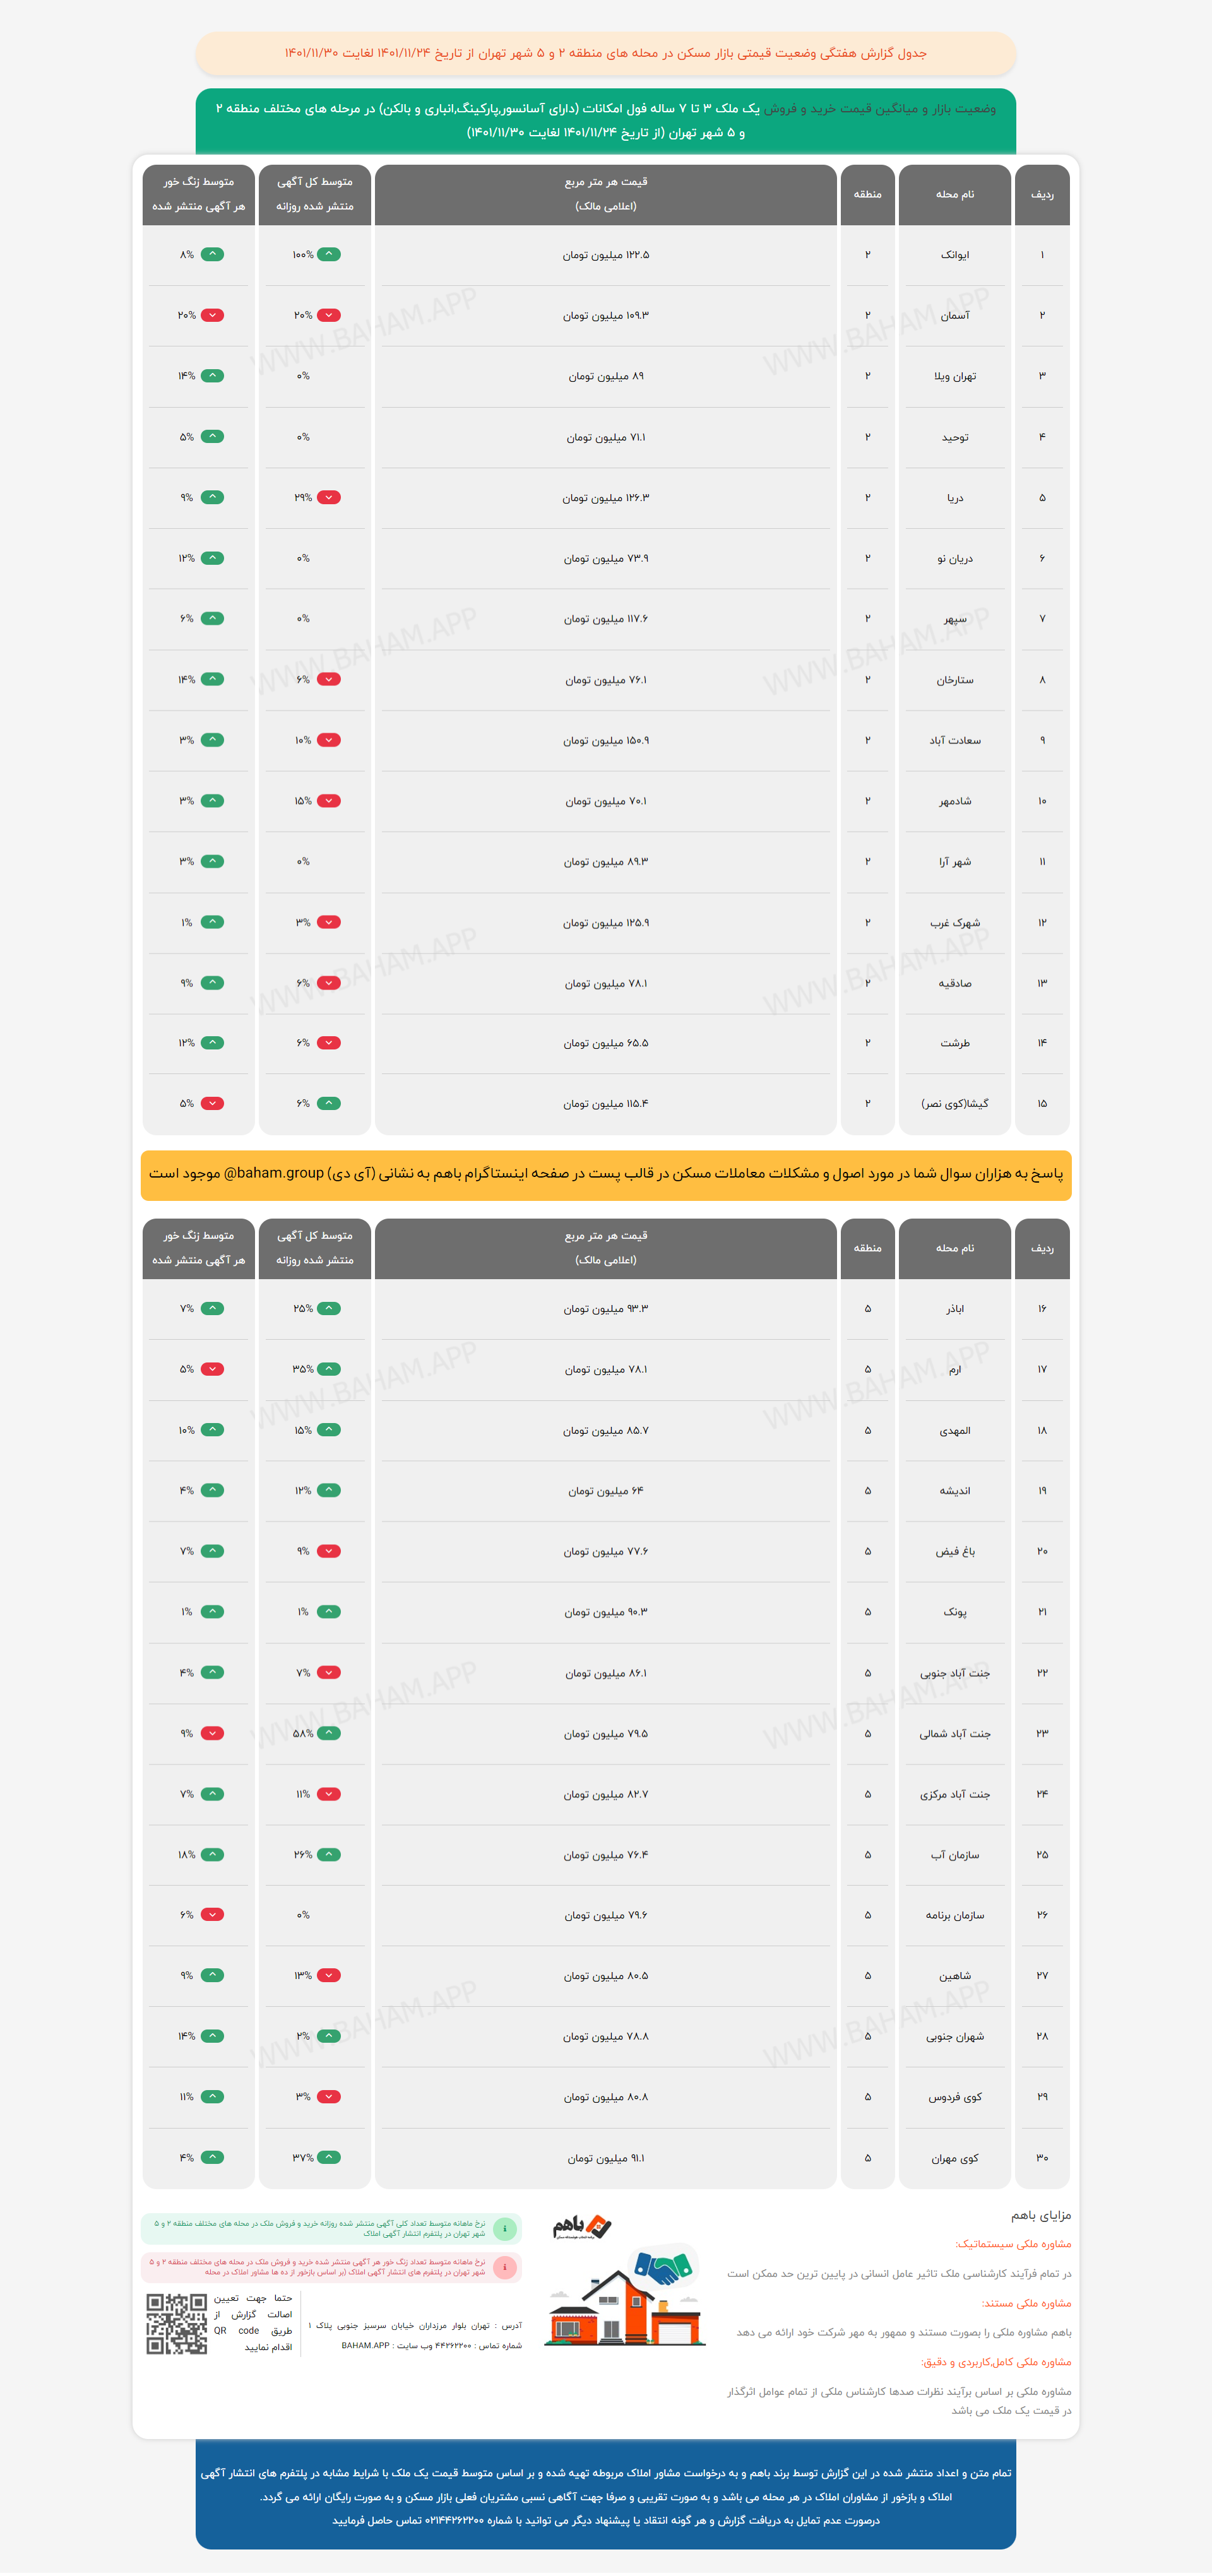Image resolution: width=1212 pixels, height=2576 pixels.
Task: Click the second table's قیمت هر متر مربع header
Action: point(605,1247)
